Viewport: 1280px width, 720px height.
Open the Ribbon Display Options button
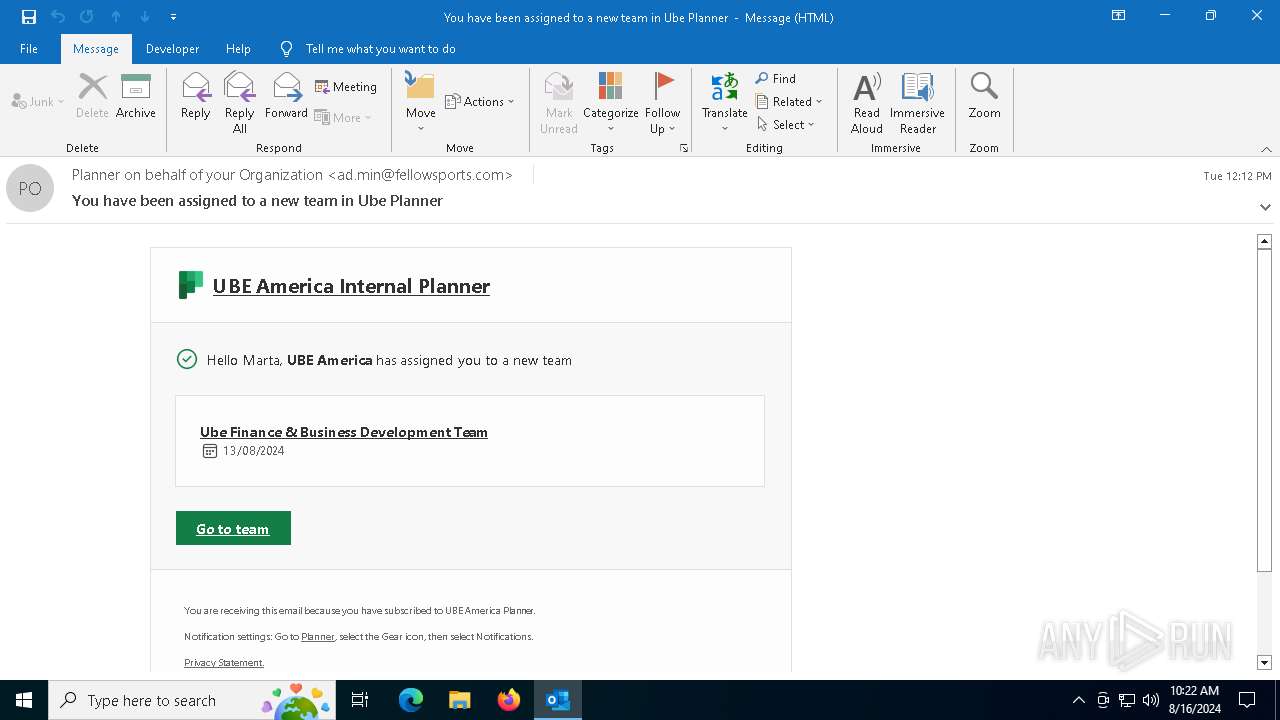tap(1119, 16)
